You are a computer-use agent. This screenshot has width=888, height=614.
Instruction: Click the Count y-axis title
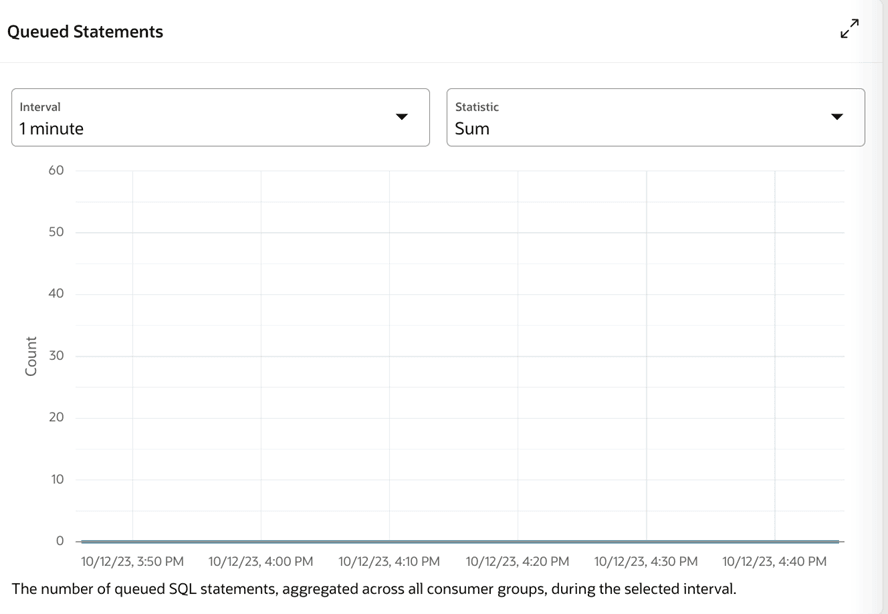pos(31,356)
